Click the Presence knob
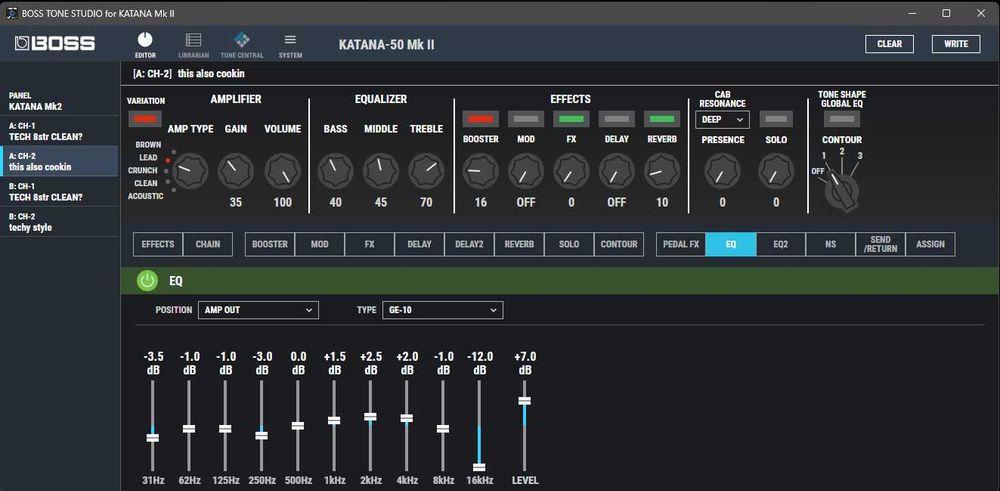Screen dimensions: 1000x491 click(722, 172)
